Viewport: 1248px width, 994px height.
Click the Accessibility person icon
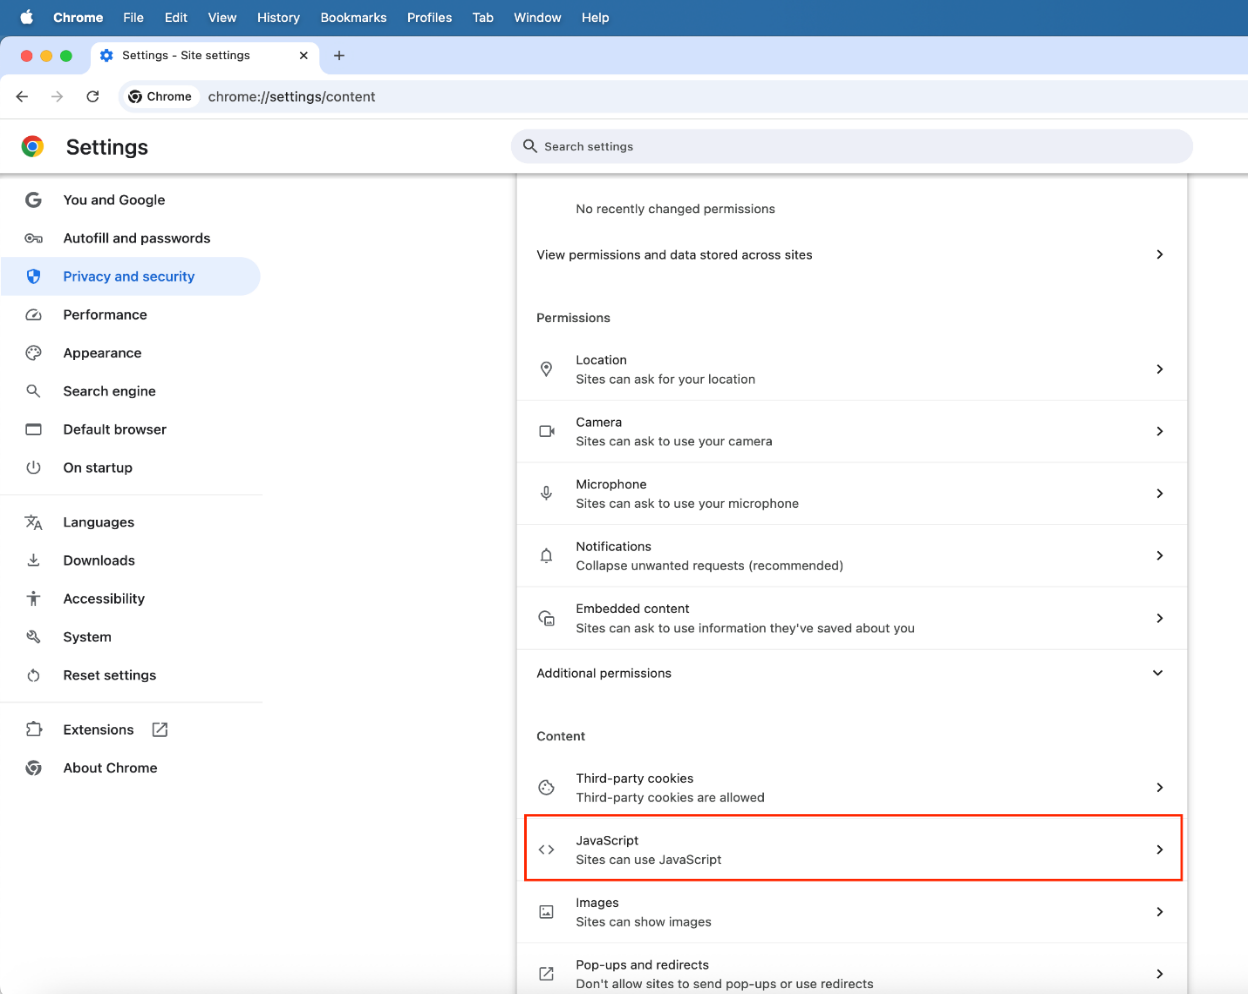point(33,598)
